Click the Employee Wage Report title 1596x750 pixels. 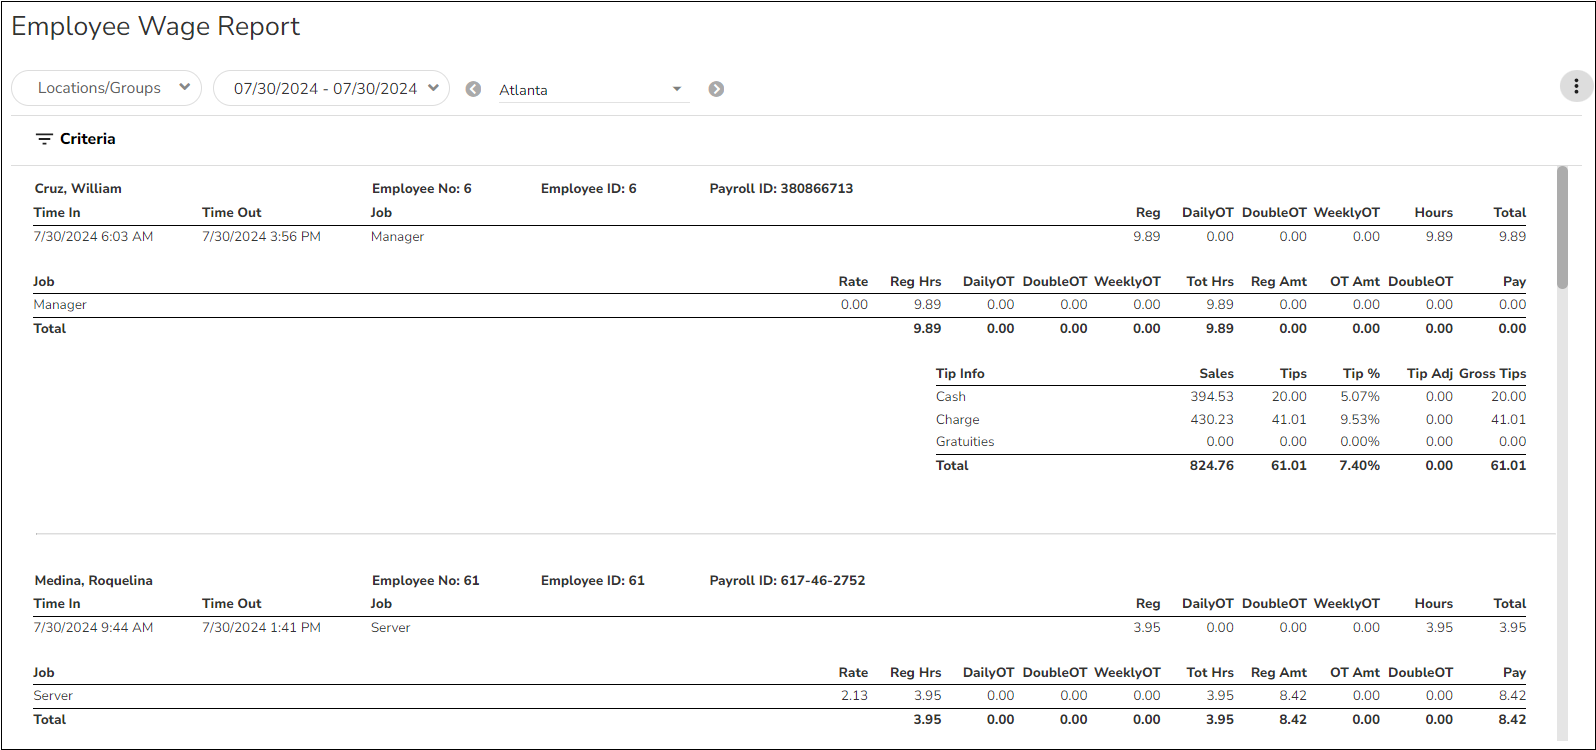click(156, 27)
